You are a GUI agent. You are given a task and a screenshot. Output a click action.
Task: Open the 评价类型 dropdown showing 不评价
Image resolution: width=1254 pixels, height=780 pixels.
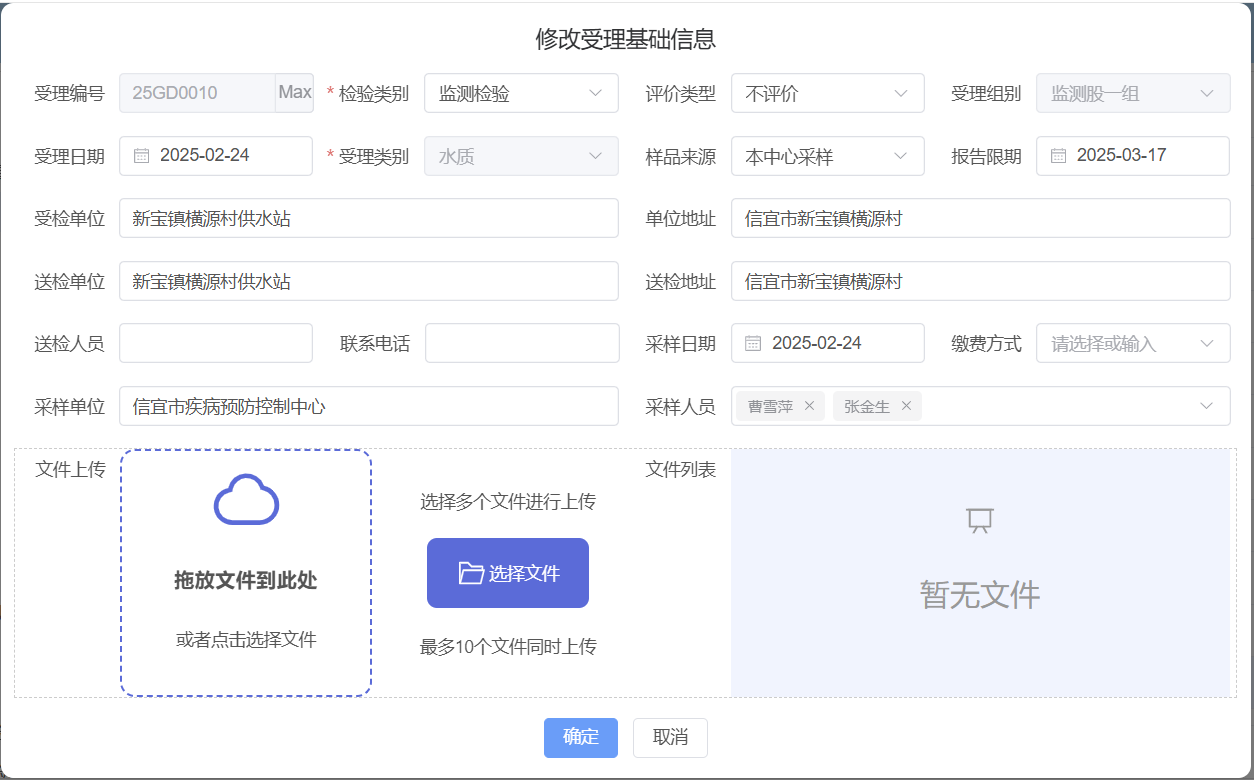coord(828,93)
